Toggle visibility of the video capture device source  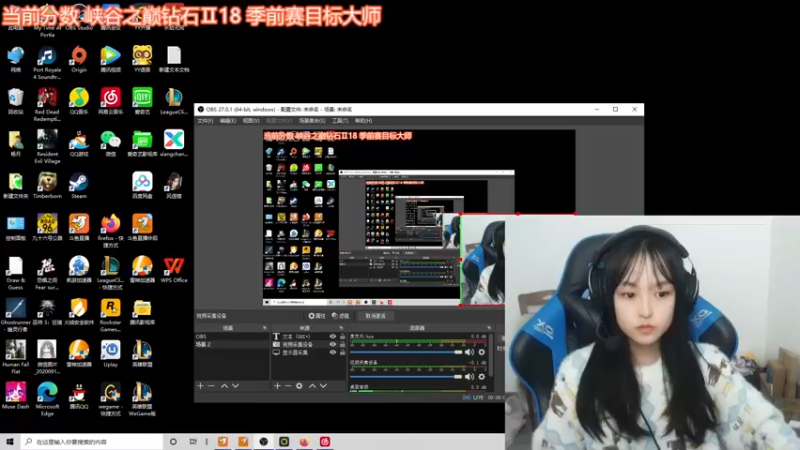[x=333, y=344]
